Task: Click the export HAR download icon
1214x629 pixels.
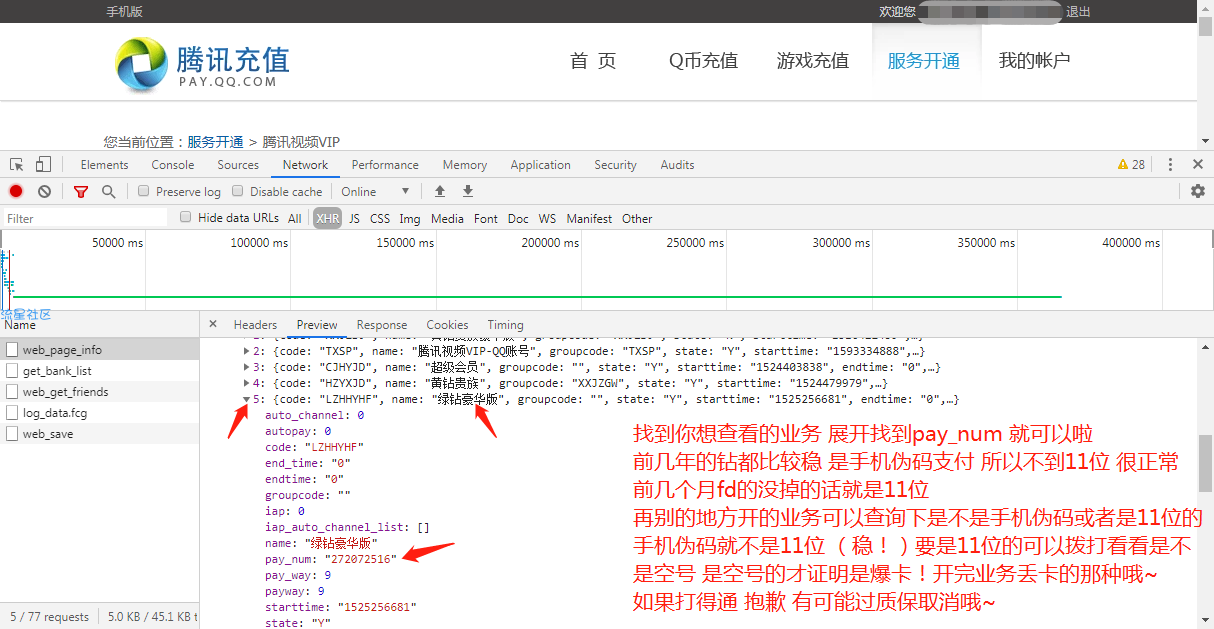Action: [467, 191]
